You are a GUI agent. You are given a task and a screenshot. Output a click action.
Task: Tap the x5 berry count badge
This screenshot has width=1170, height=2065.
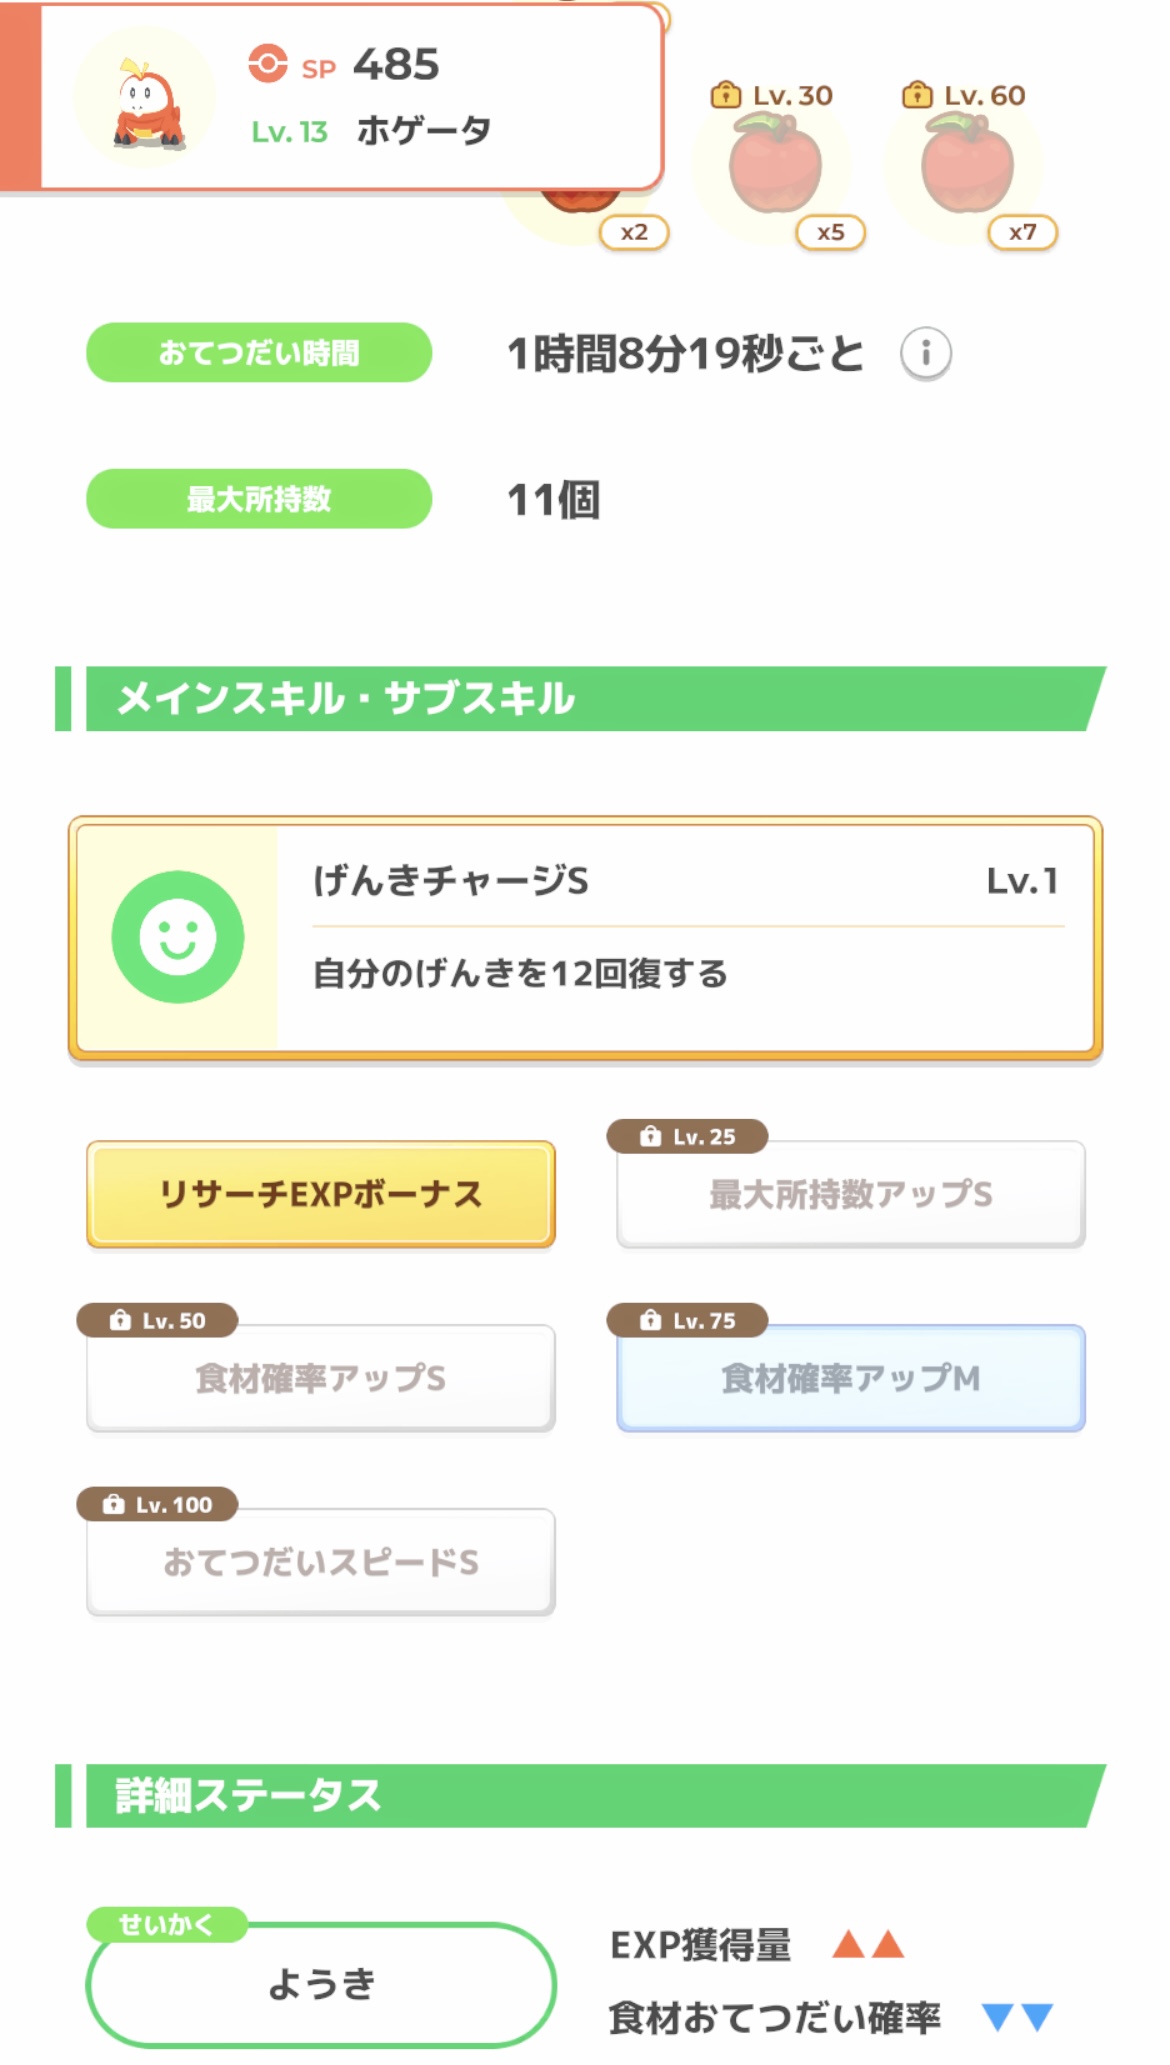tap(831, 233)
